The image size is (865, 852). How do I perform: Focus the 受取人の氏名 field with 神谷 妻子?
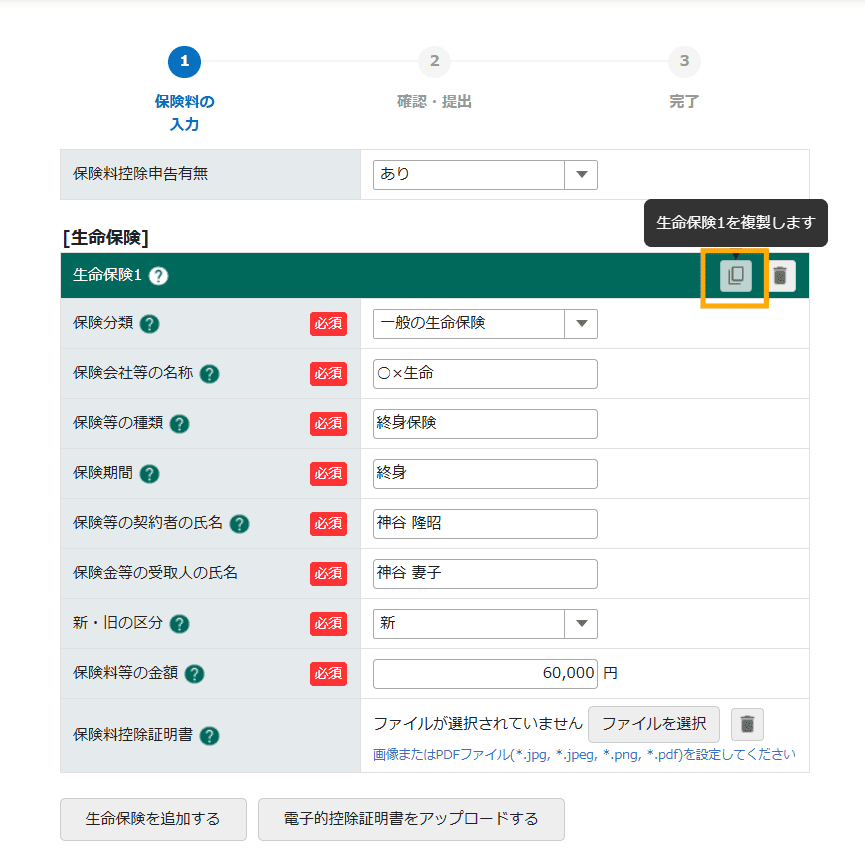(485, 574)
